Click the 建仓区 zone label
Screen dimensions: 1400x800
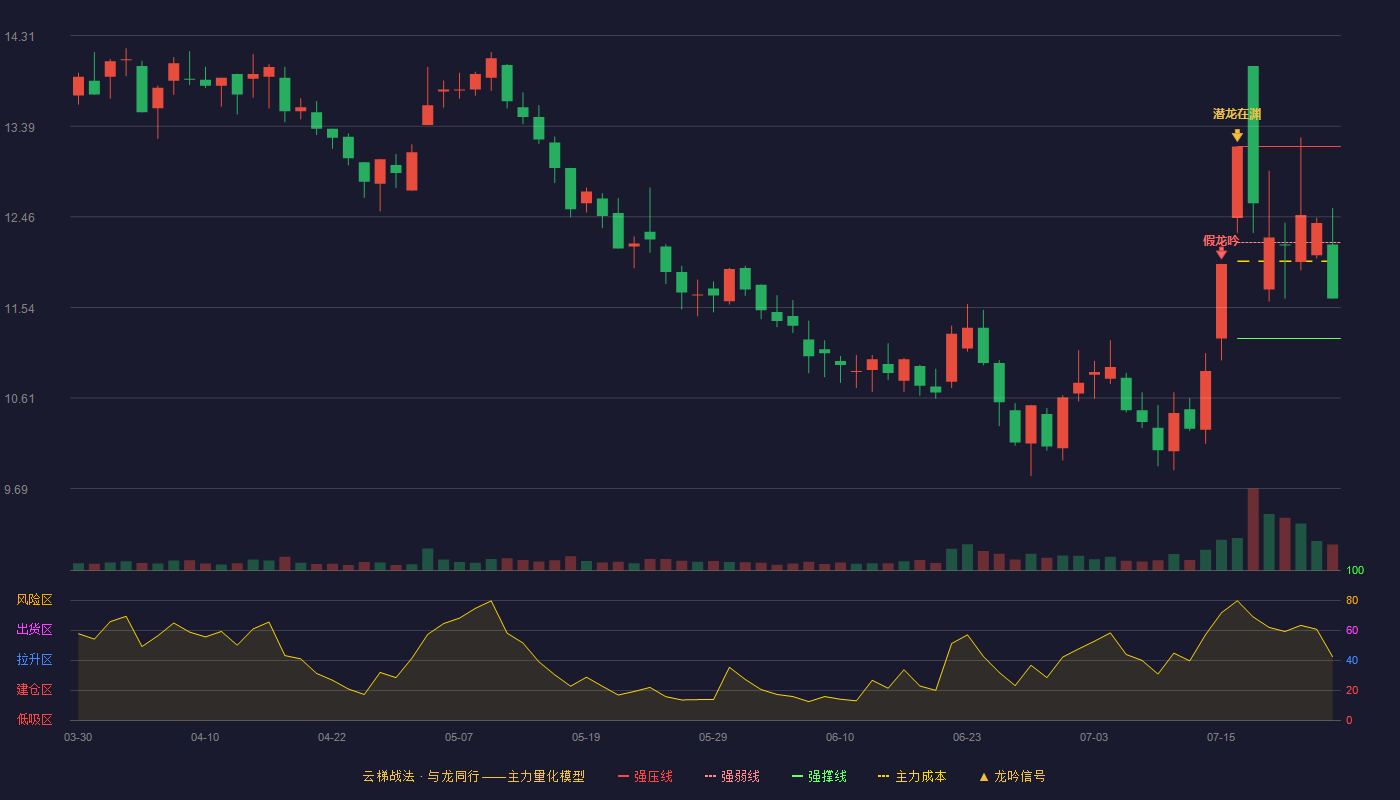(35, 690)
